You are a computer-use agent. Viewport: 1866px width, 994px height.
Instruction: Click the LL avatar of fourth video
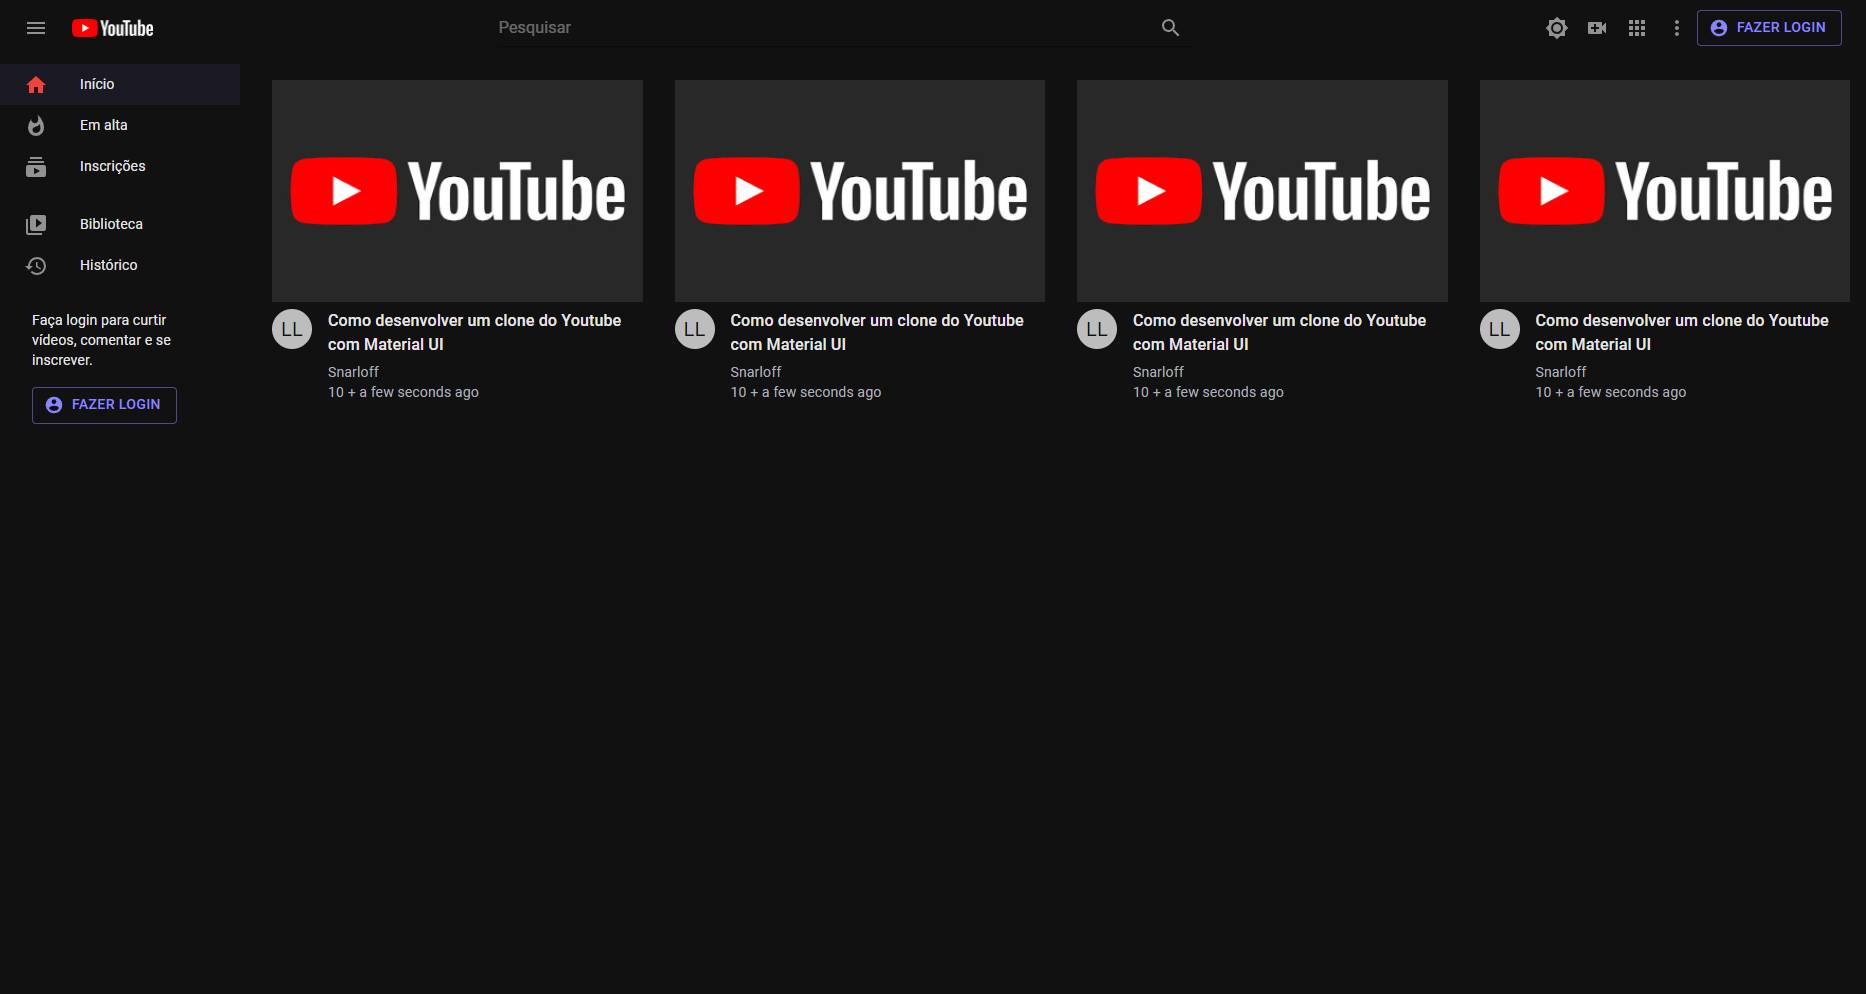pyautogui.click(x=1500, y=329)
